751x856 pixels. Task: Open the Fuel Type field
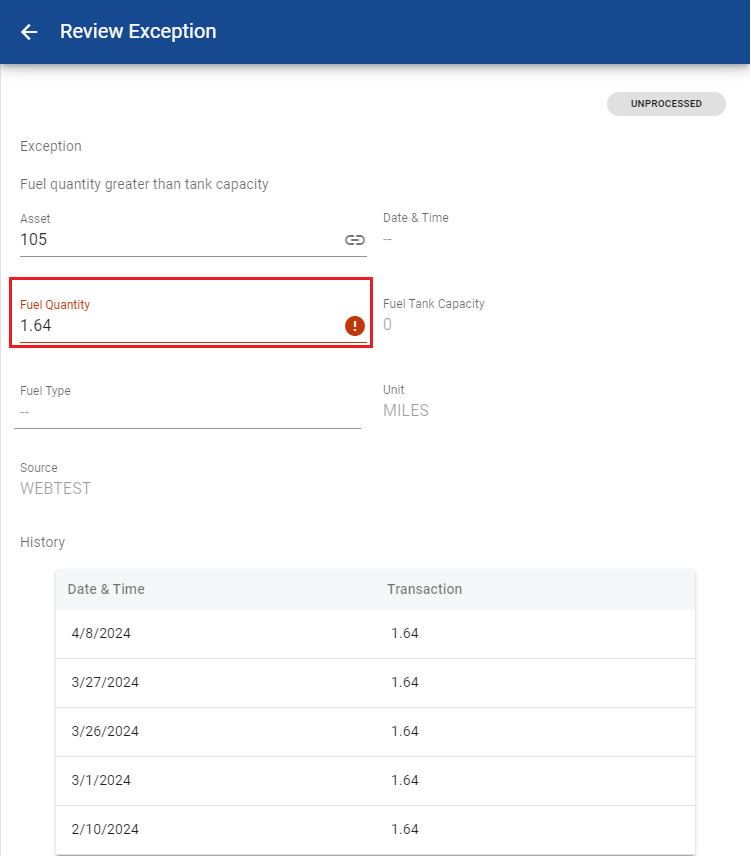[187, 412]
